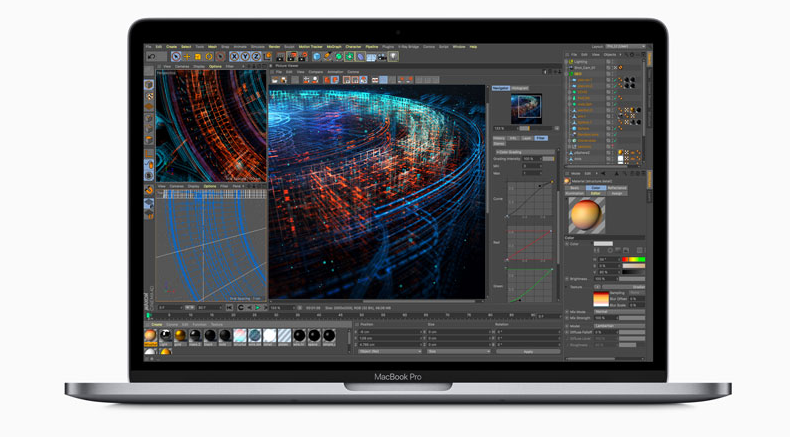The image size is (790, 437).
Task: Open the Reflectance tab of the material
Action: pos(617,188)
